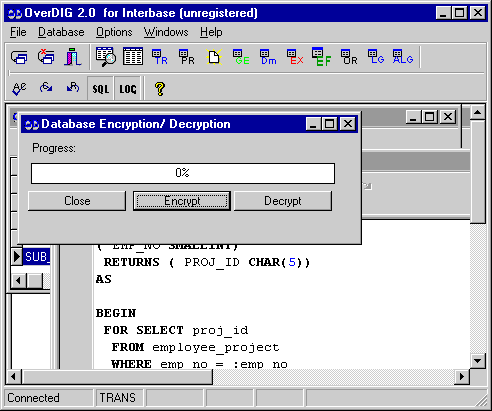Open the EX exceptions icon
This screenshot has height=411, width=492.
tap(295, 57)
